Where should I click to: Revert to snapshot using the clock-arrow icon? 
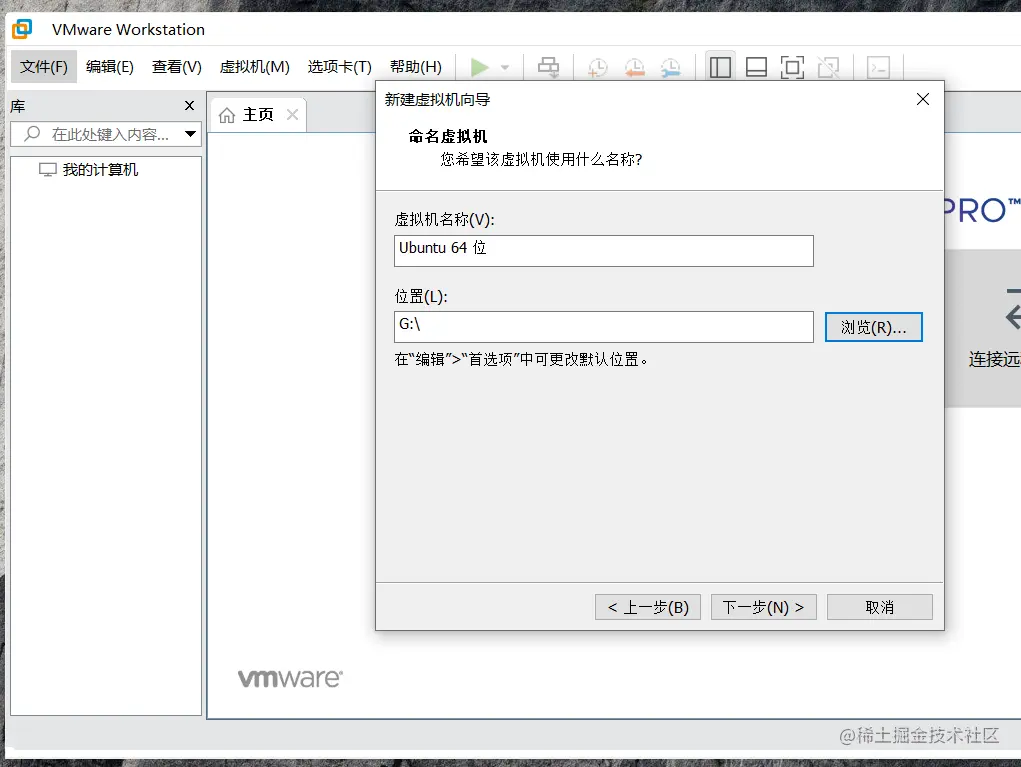coord(634,68)
